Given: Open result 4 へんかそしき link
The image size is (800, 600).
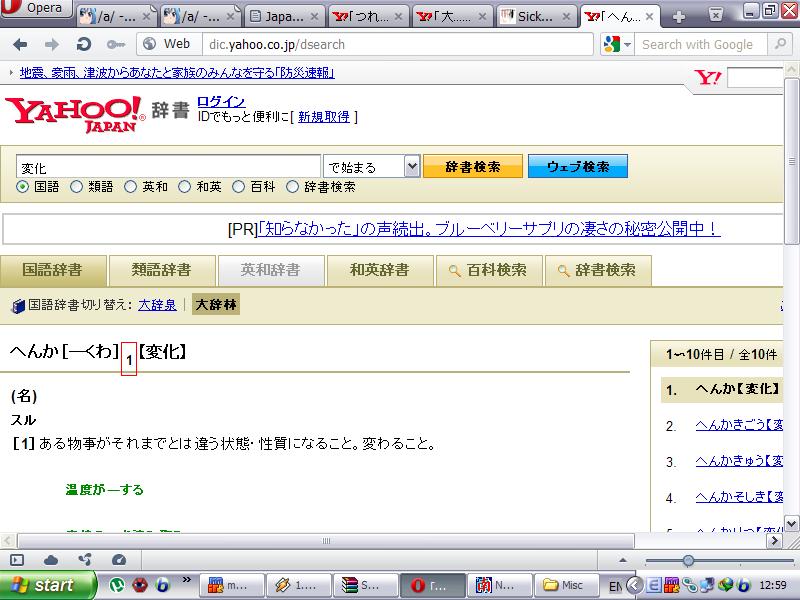Looking at the screenshot, I should pos(739,497).
